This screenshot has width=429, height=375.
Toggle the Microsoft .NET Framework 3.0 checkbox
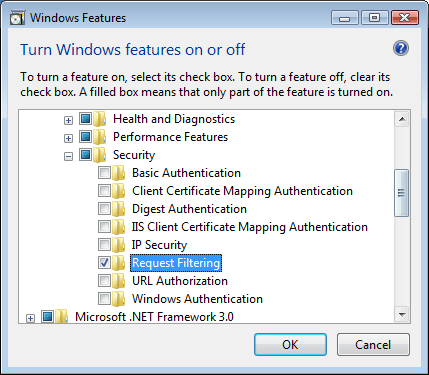(47, 317)
